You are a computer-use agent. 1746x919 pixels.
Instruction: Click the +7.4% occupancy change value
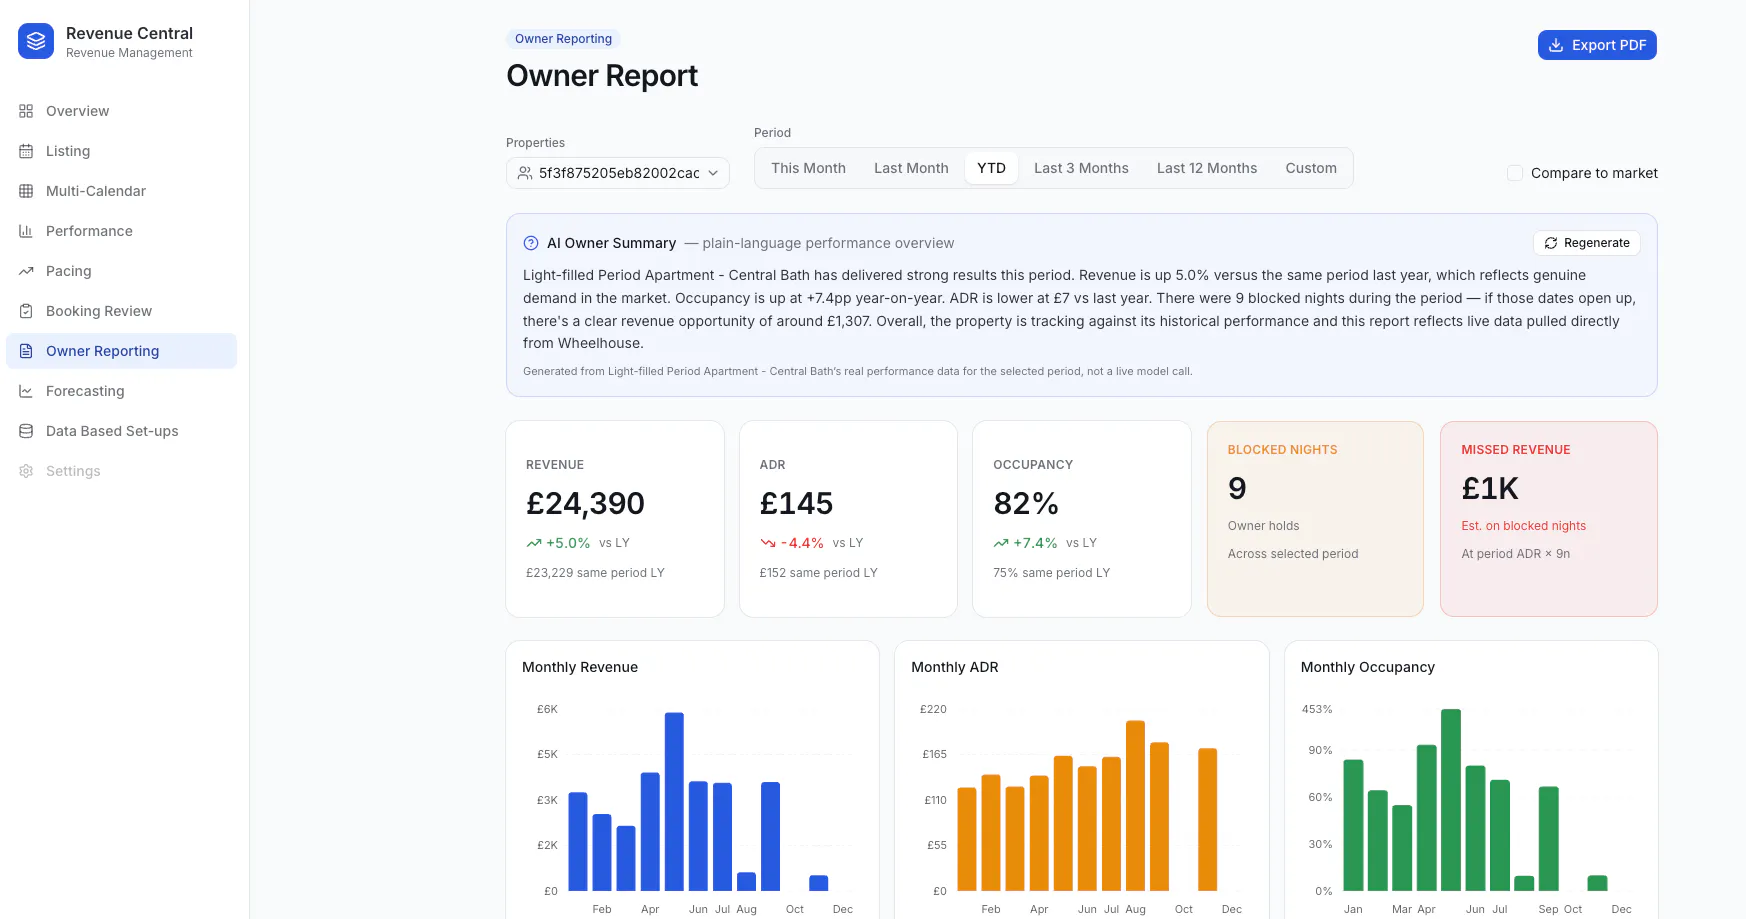pyautogui.click(x=1035, y=543)
